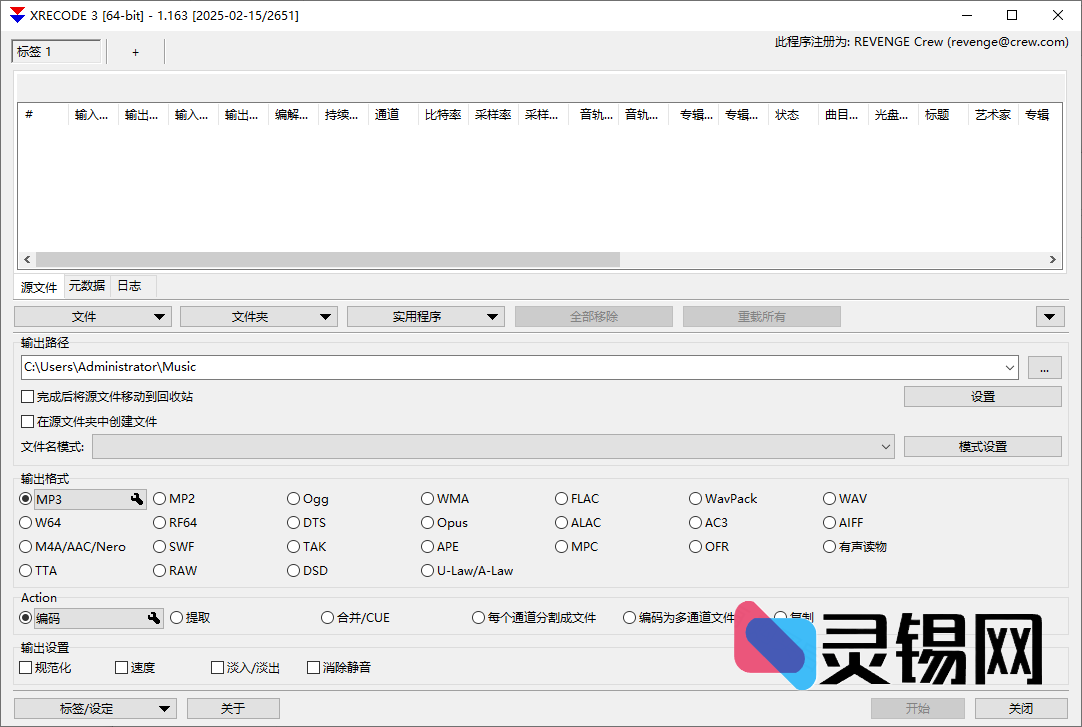Open 编码 action settings via wrench icon
Viewport: 1082px width, 727px height.
click(x=153, y=617)
